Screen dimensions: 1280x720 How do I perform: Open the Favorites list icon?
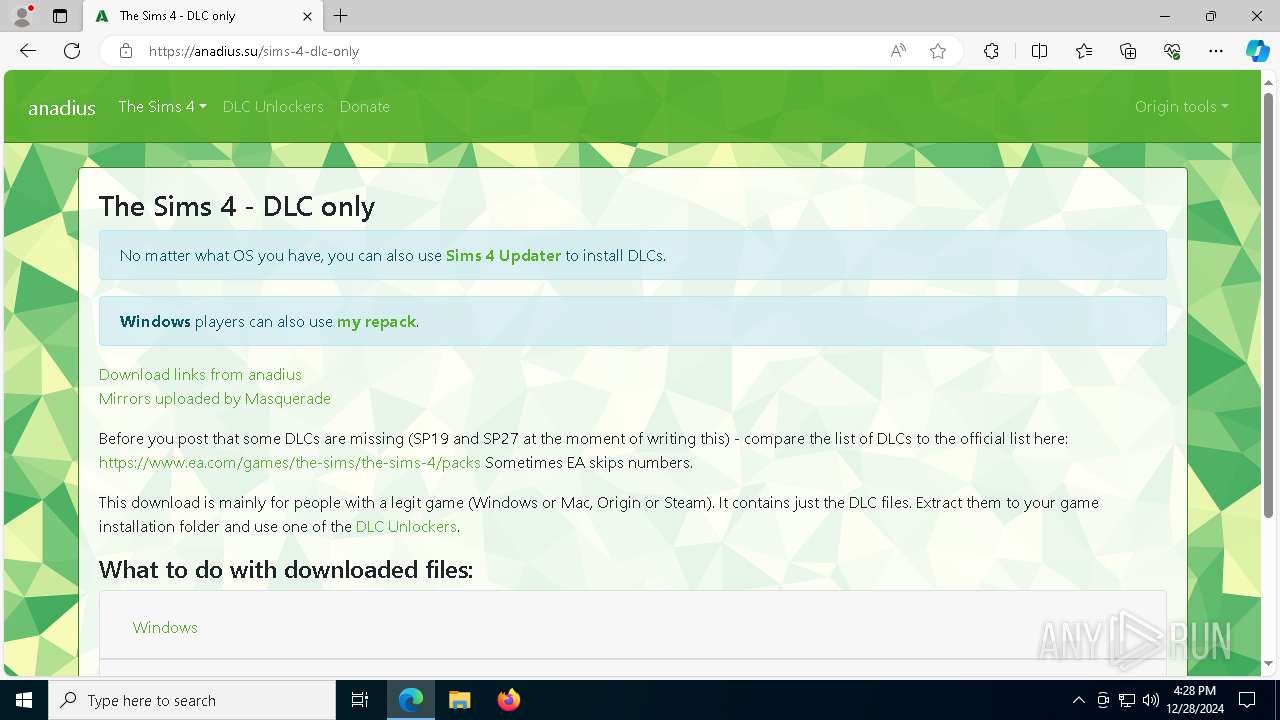(x=1084, y=51)
